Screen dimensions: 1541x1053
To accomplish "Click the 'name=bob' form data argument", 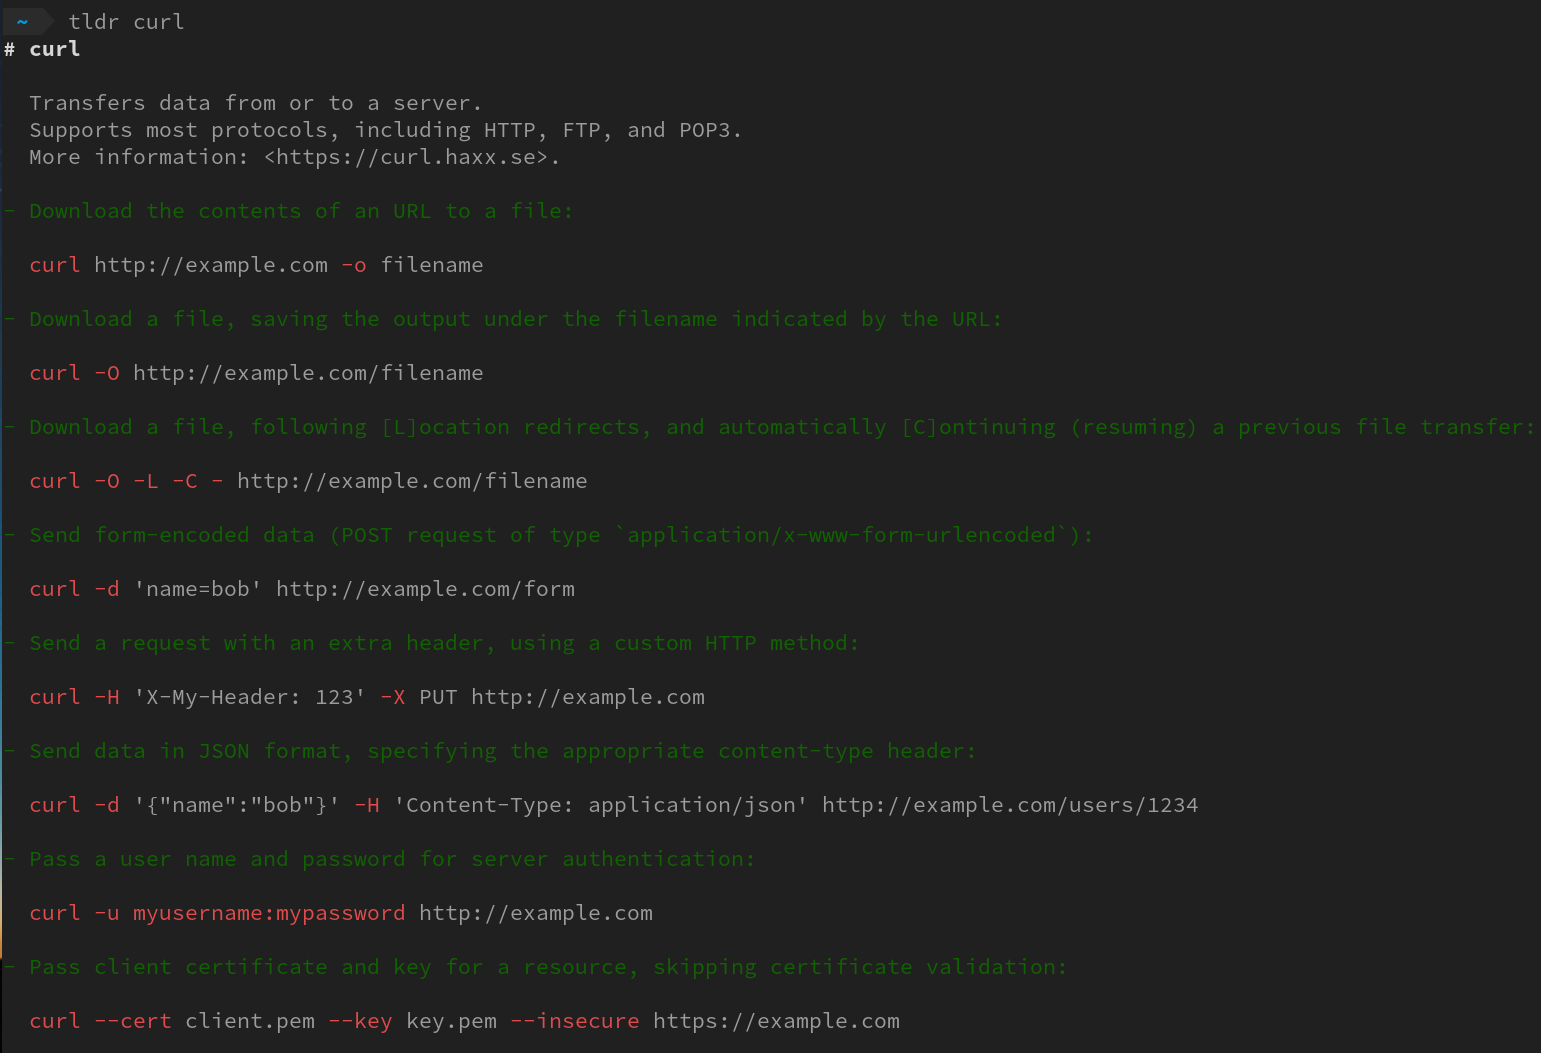I will coord(198,589).
